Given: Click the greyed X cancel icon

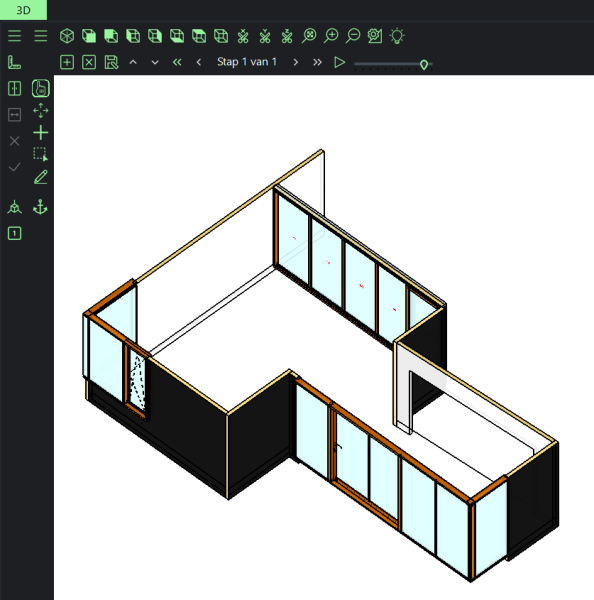Looking at the screenshot, I should coord(15,141).
